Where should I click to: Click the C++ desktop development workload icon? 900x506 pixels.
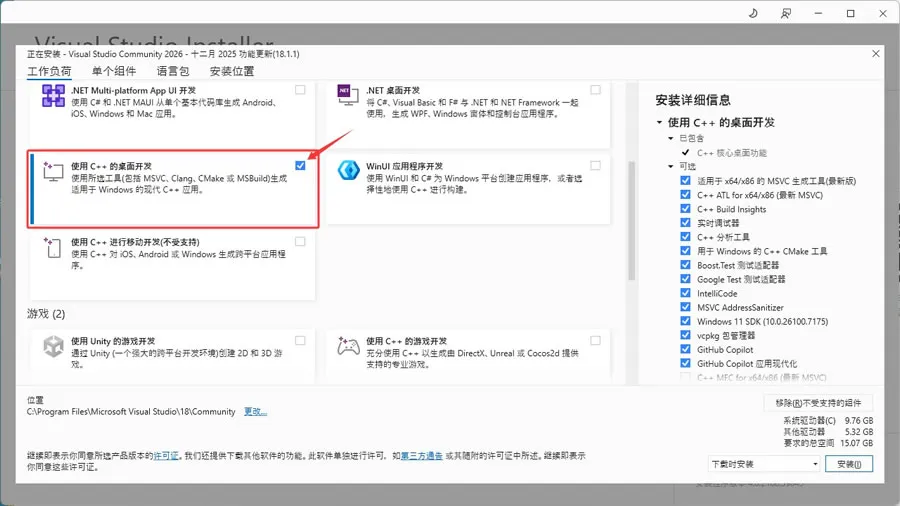(x=53, y=171)
